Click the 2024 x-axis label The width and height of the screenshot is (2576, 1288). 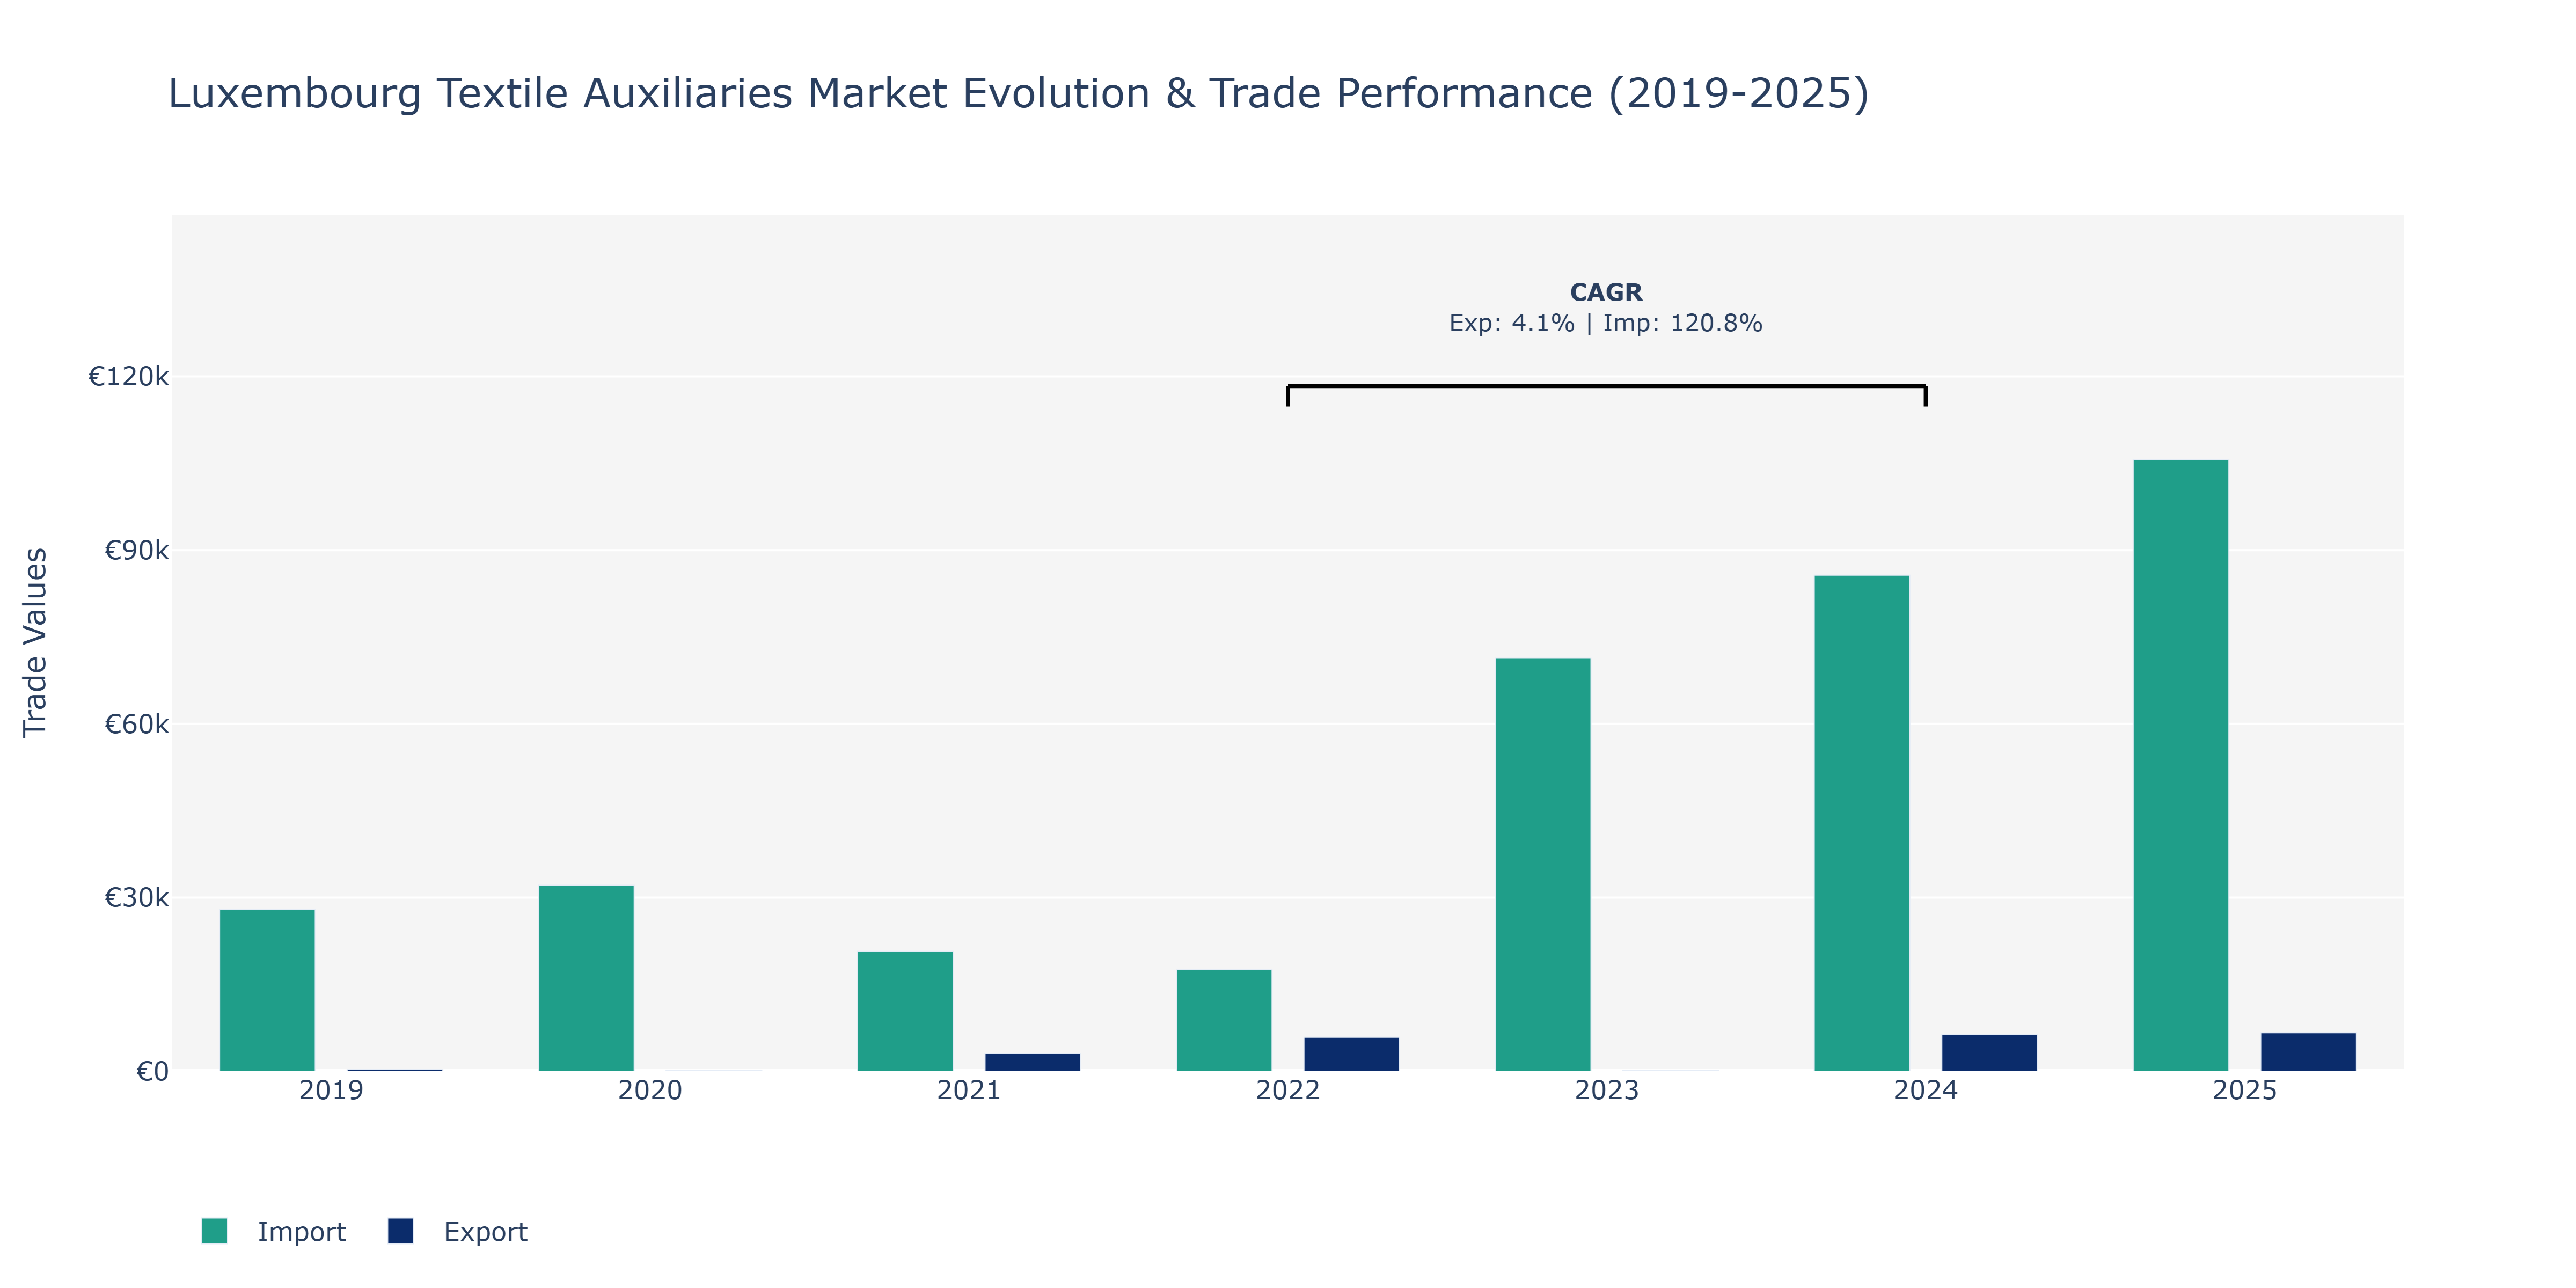1926,1090
